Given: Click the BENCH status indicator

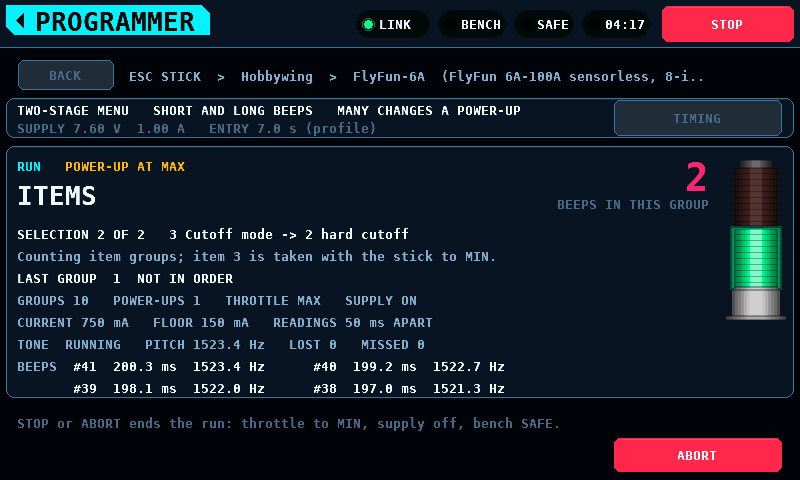Looking at the screenshot, I should 472,24.
